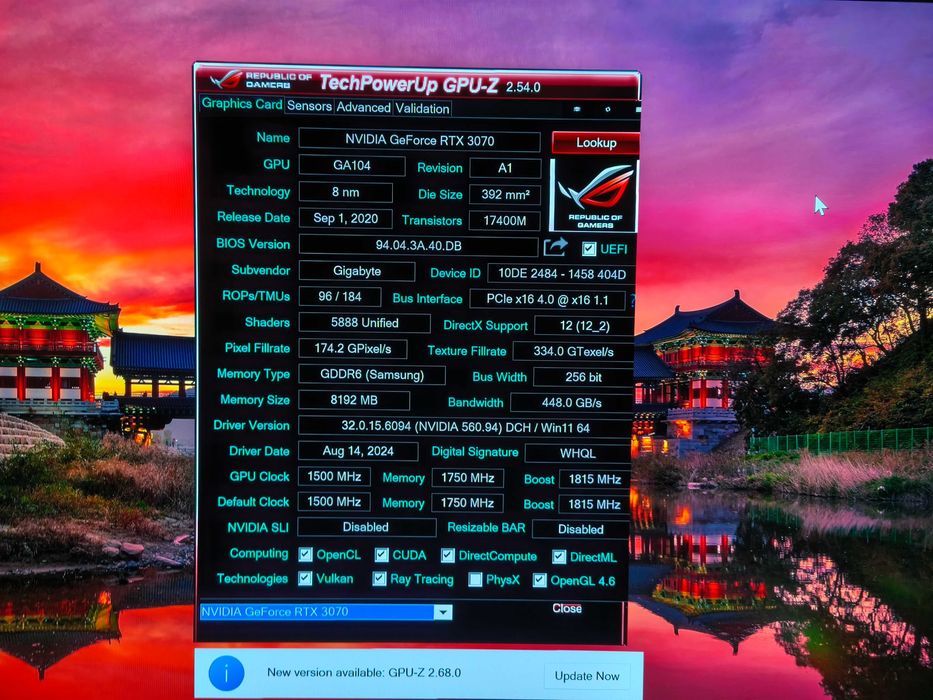Click the Lookup button
The width and height of the screenshot is (933, 700).
click(x=596, y=143)
